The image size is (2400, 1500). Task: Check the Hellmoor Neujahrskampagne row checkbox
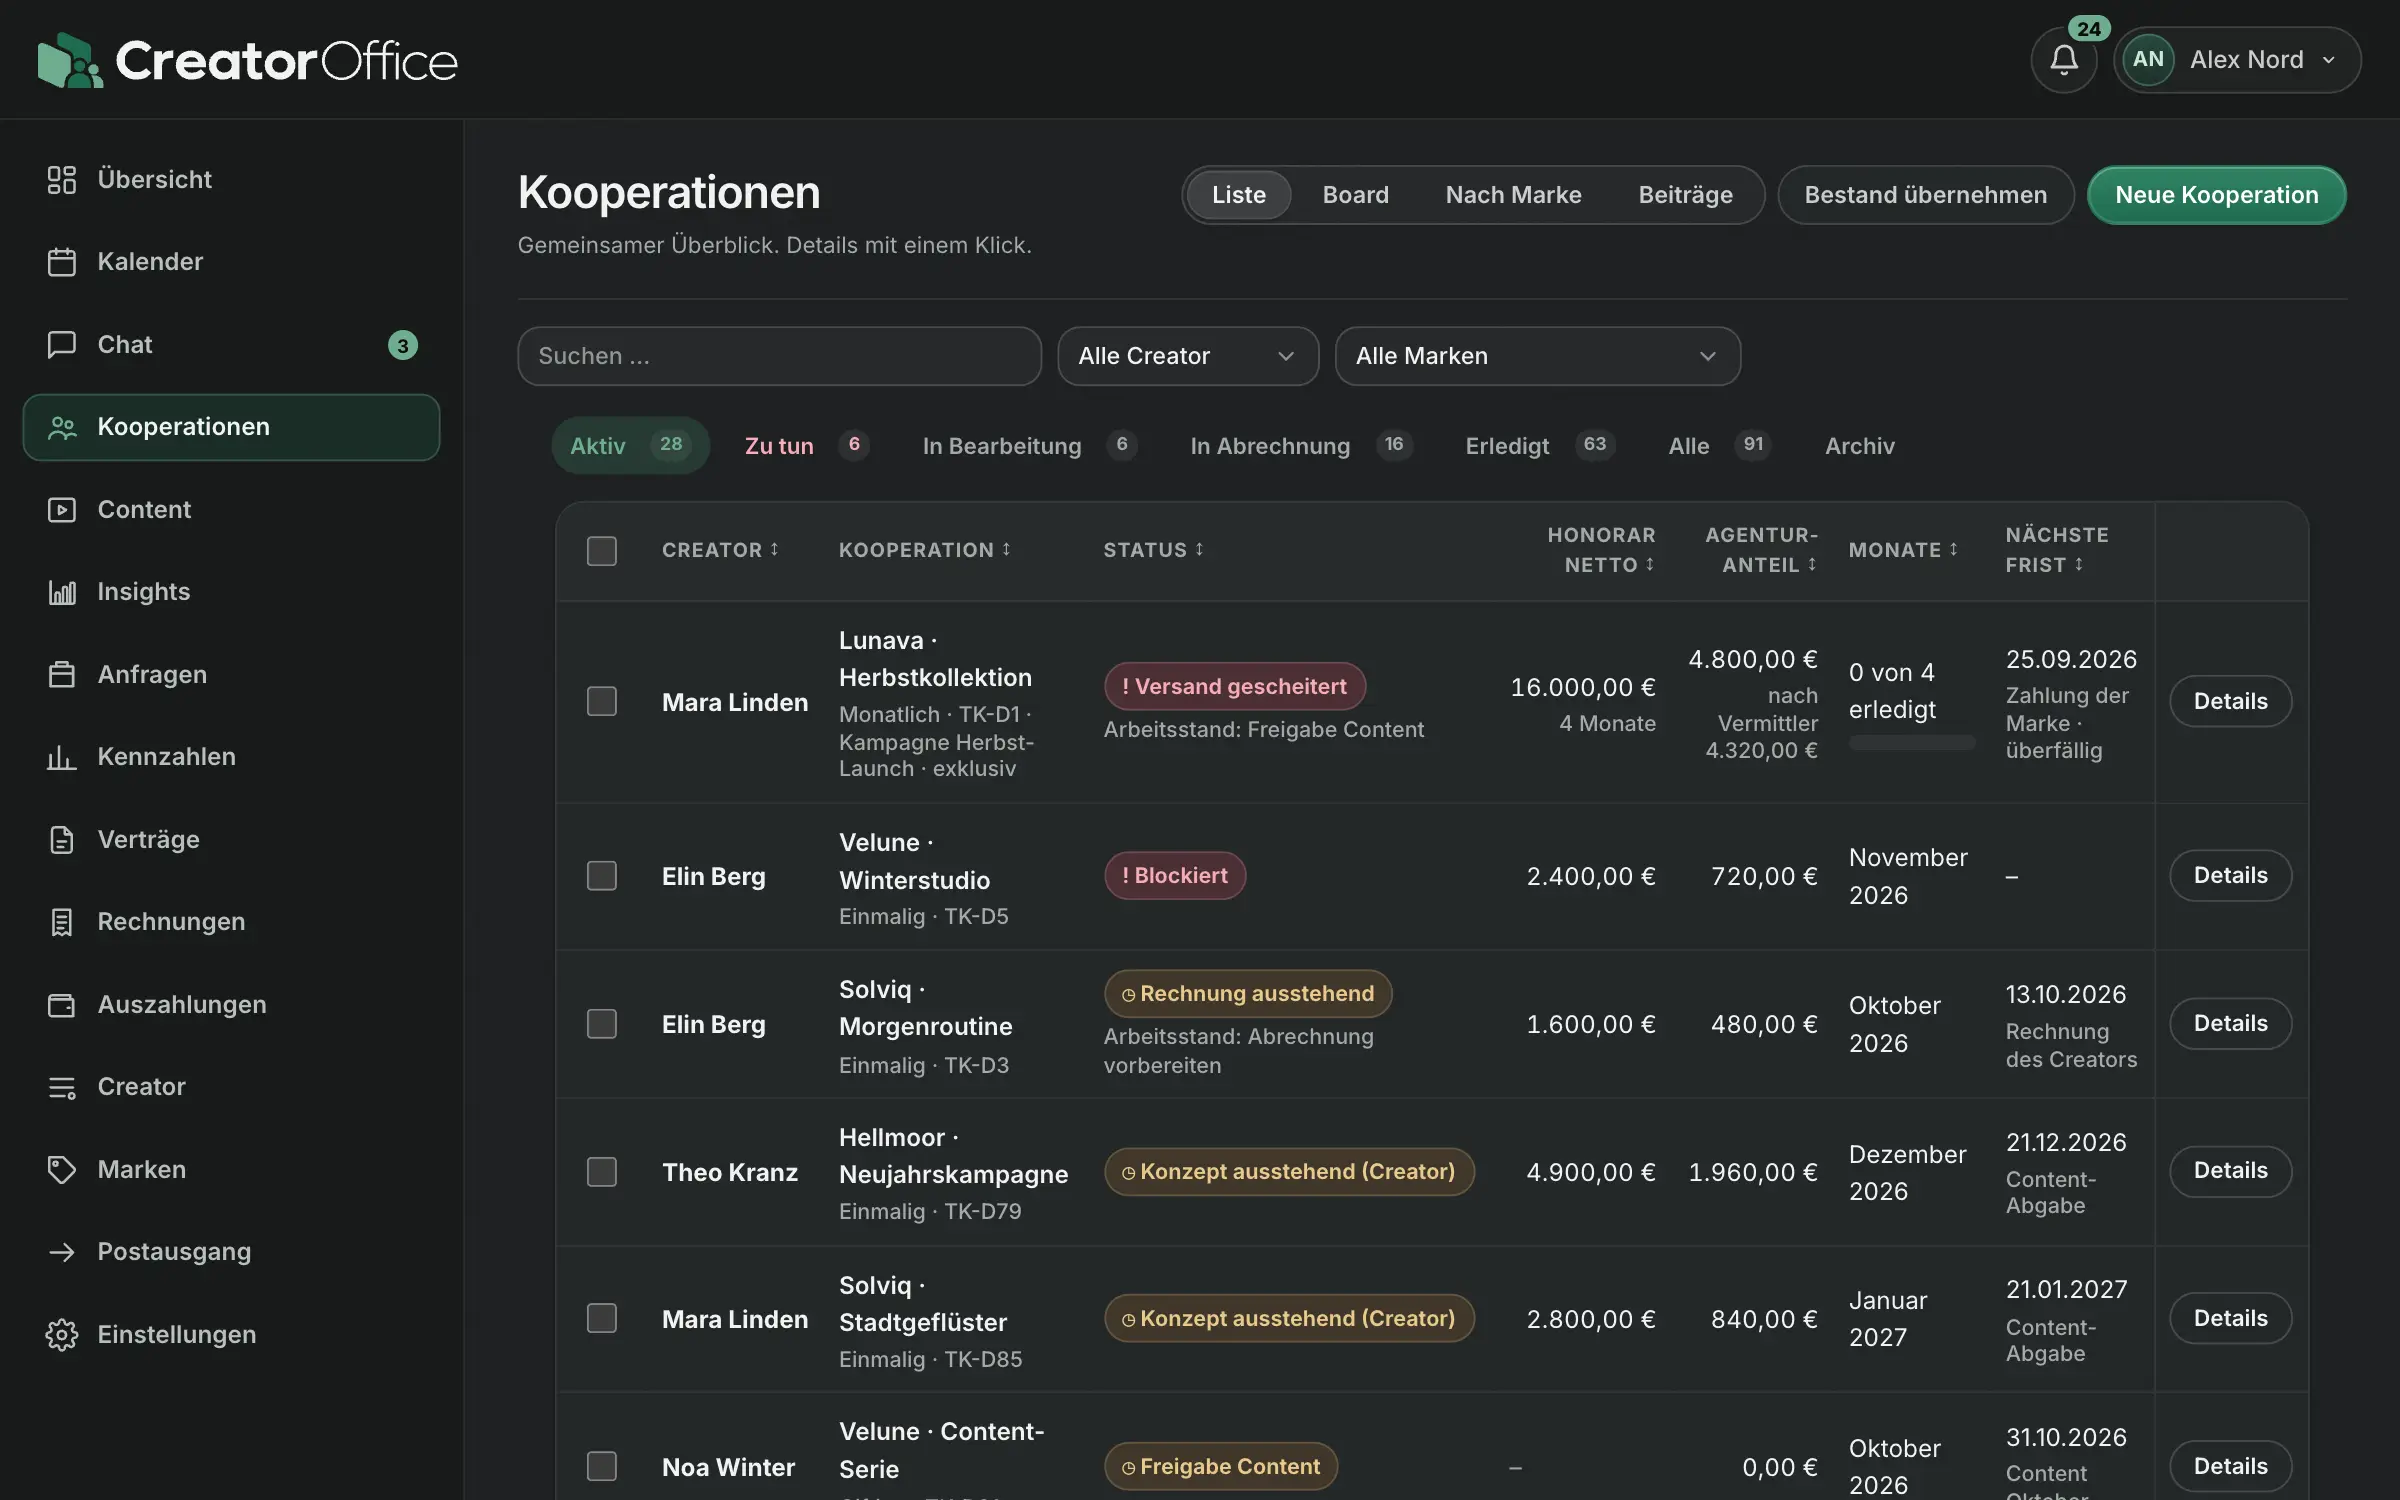(602, 1172)
